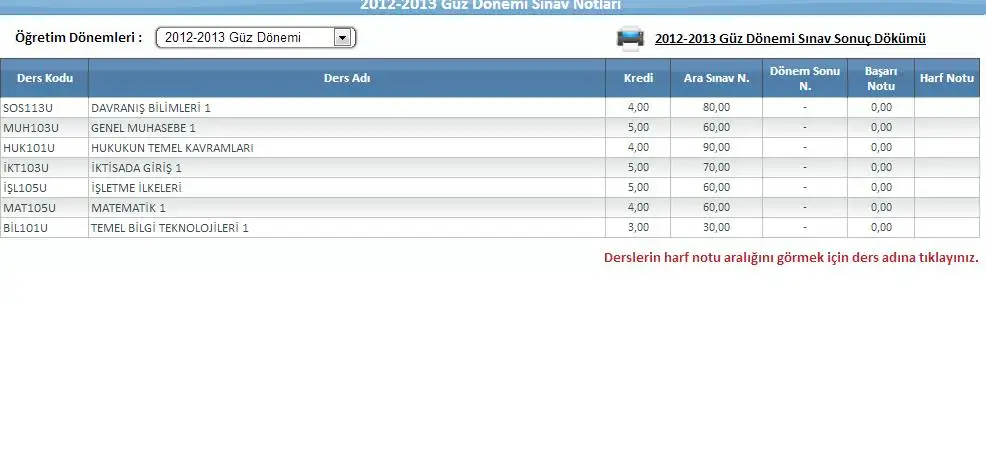Open 2012-2013 Güz Dönemi Sınav Sonuç Dökümü link

tap(790, 39)
